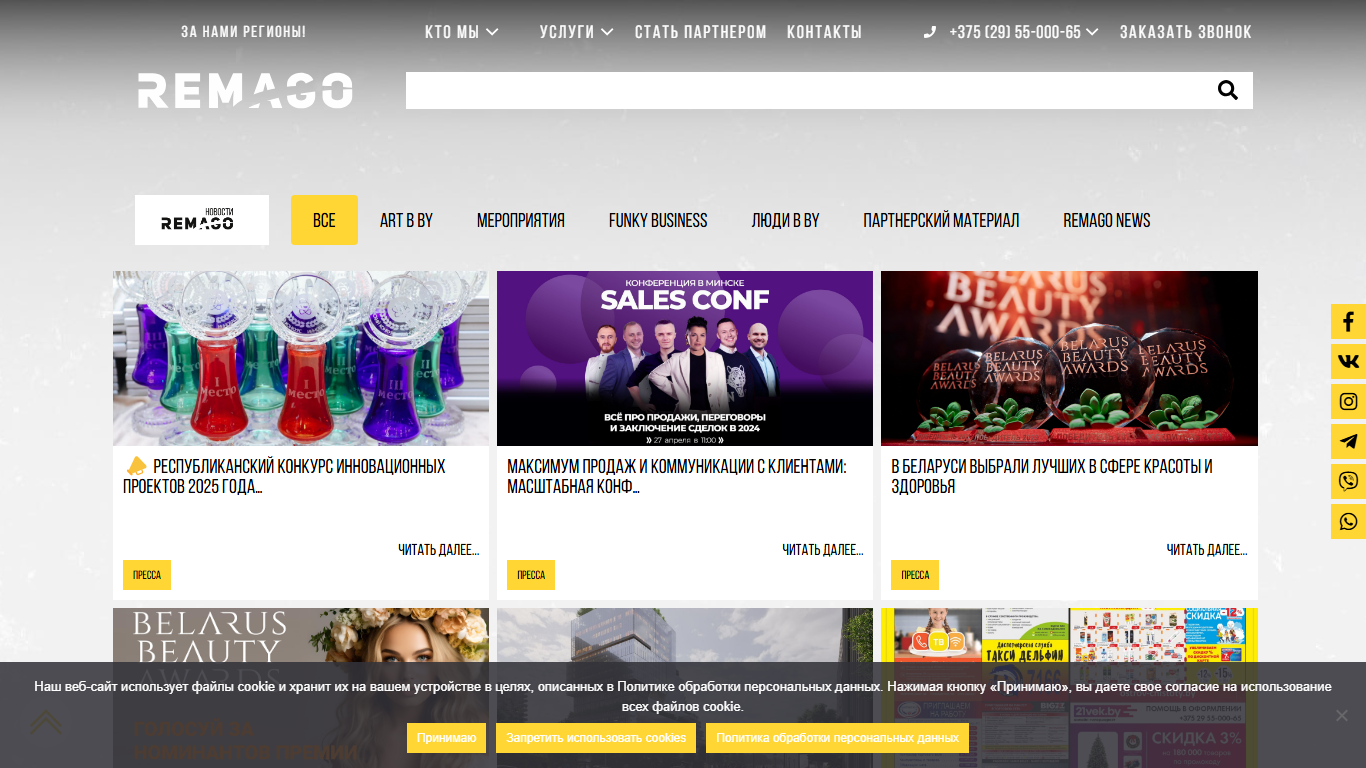
Task: Select the ЛЮДИ В BY tab
Action: pos(785,220)
